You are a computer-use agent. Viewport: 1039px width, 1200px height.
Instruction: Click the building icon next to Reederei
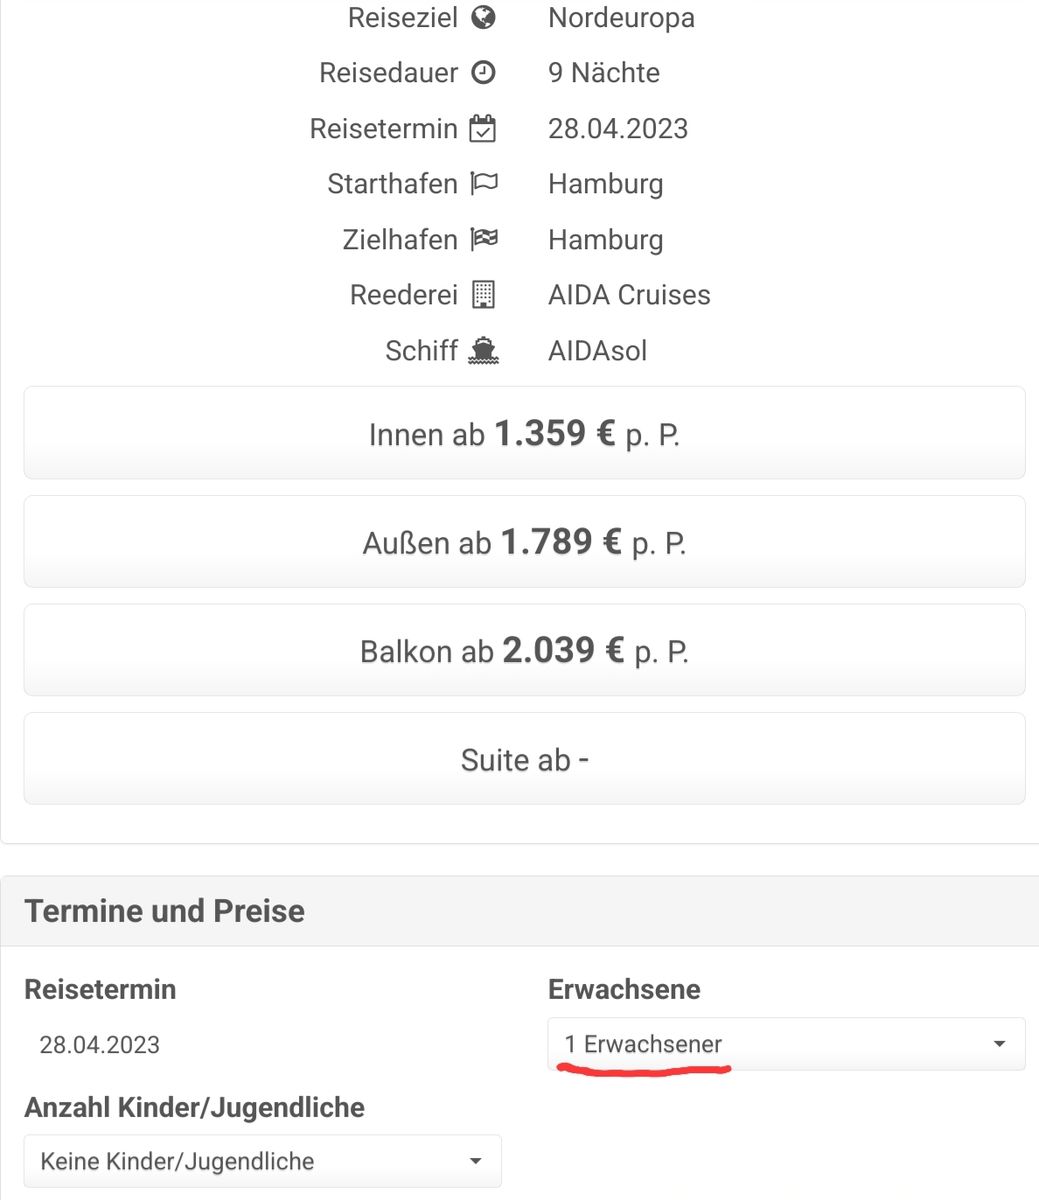tap(484, 294)
